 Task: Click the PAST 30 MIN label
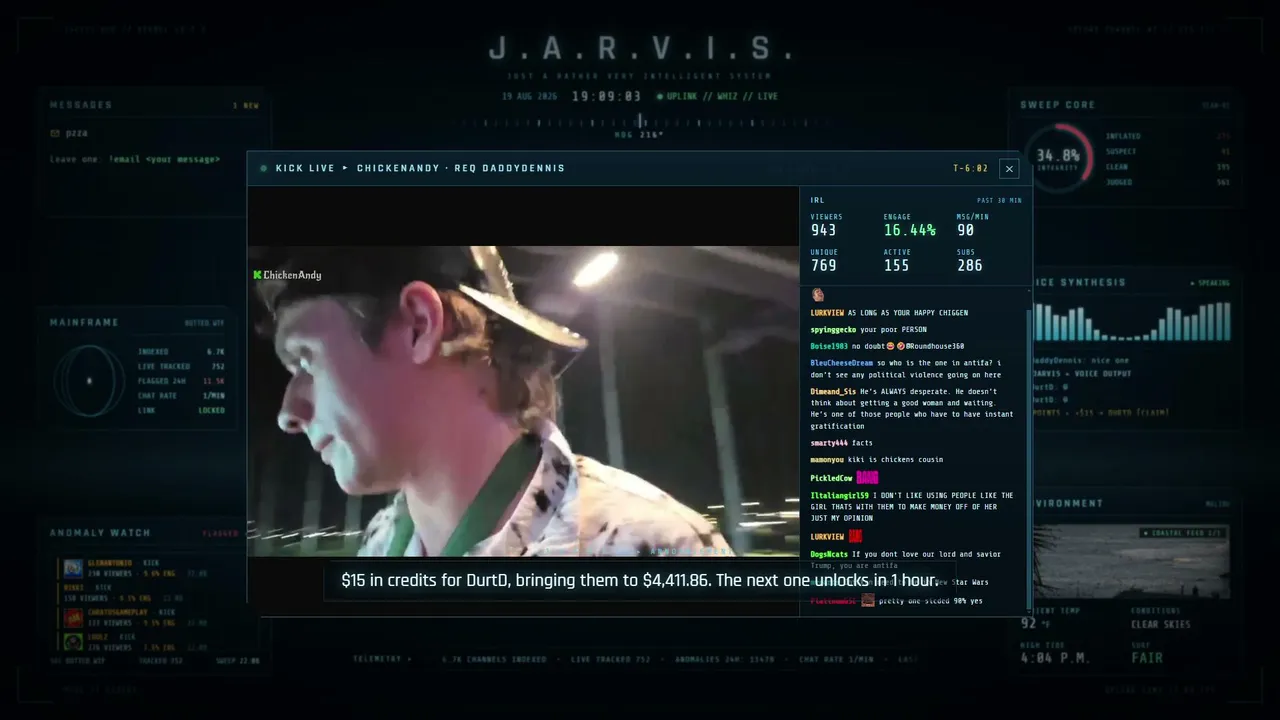coord(999,200)
